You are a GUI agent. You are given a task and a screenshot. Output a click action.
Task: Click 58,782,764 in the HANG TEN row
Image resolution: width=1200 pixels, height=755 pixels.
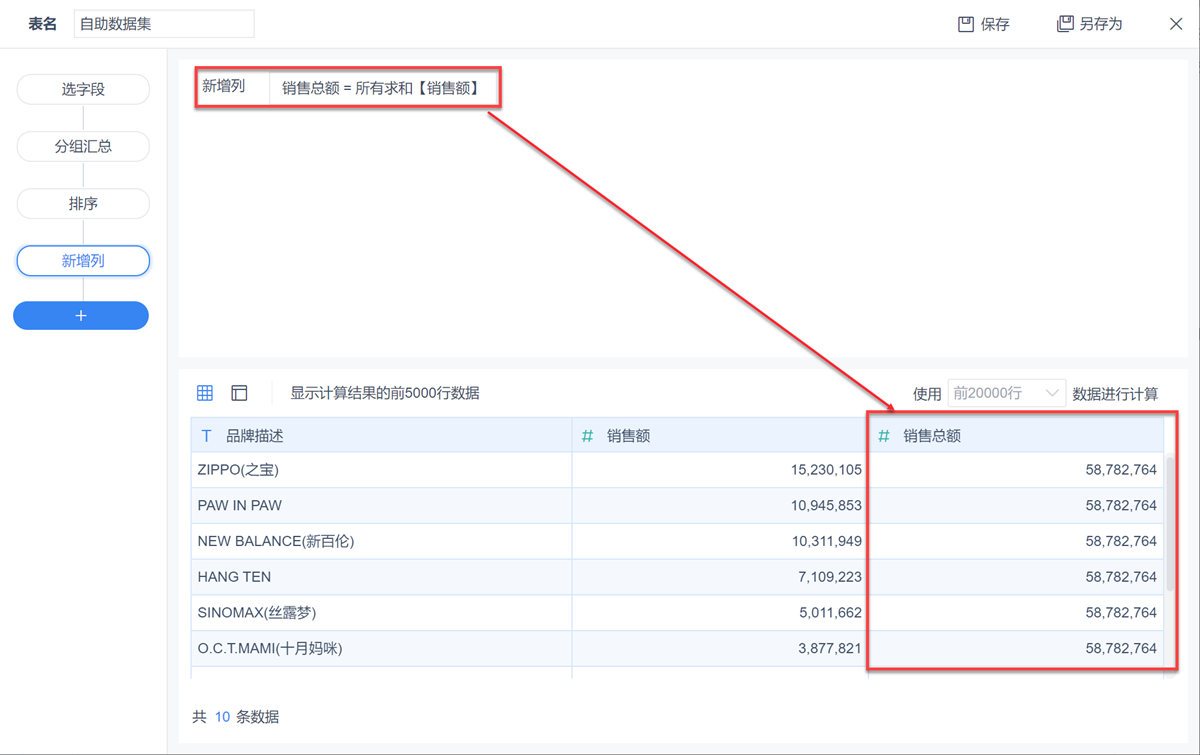[x=1121, y=577]
